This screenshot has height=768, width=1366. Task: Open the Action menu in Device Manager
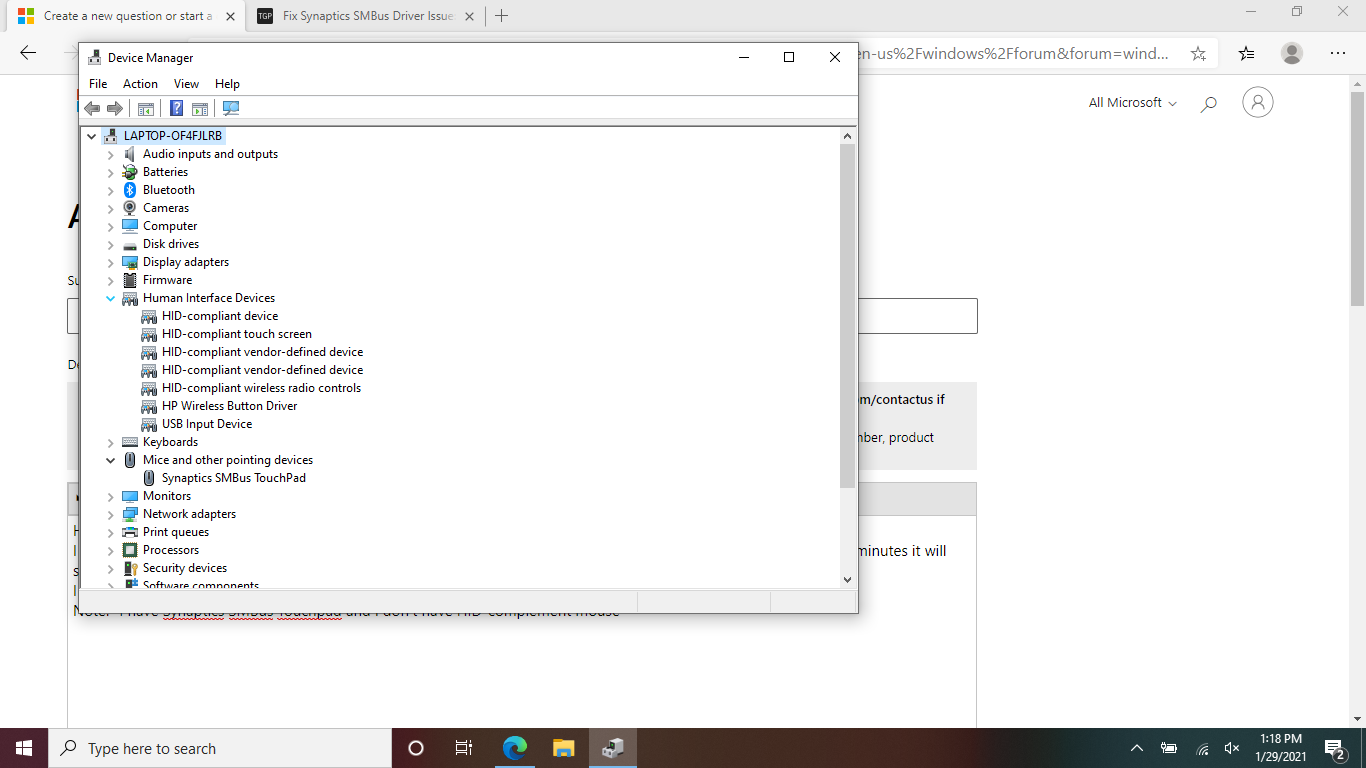(140, 84)
